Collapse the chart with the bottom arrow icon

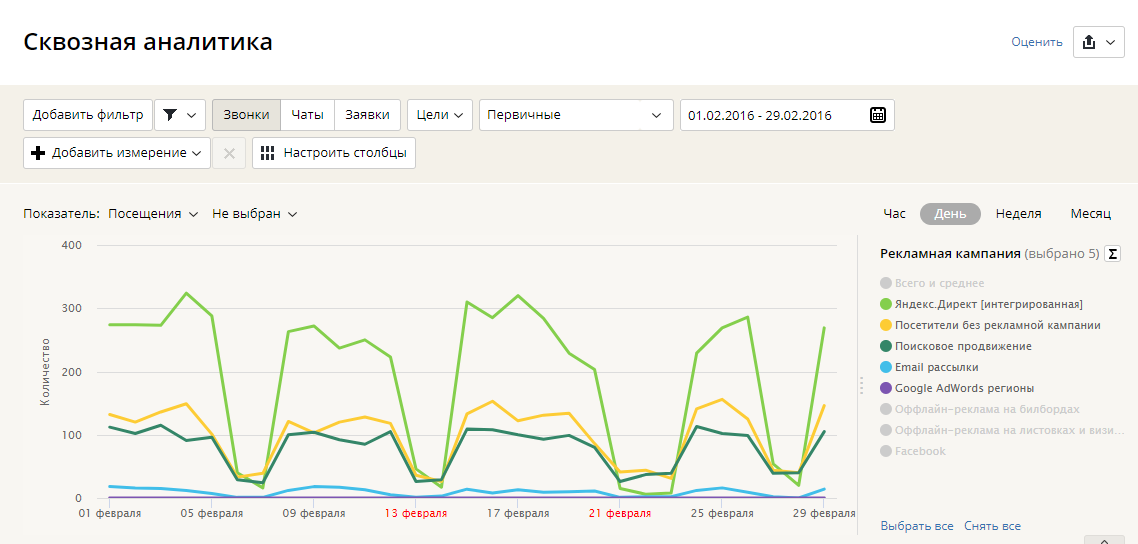(1104, 540)
